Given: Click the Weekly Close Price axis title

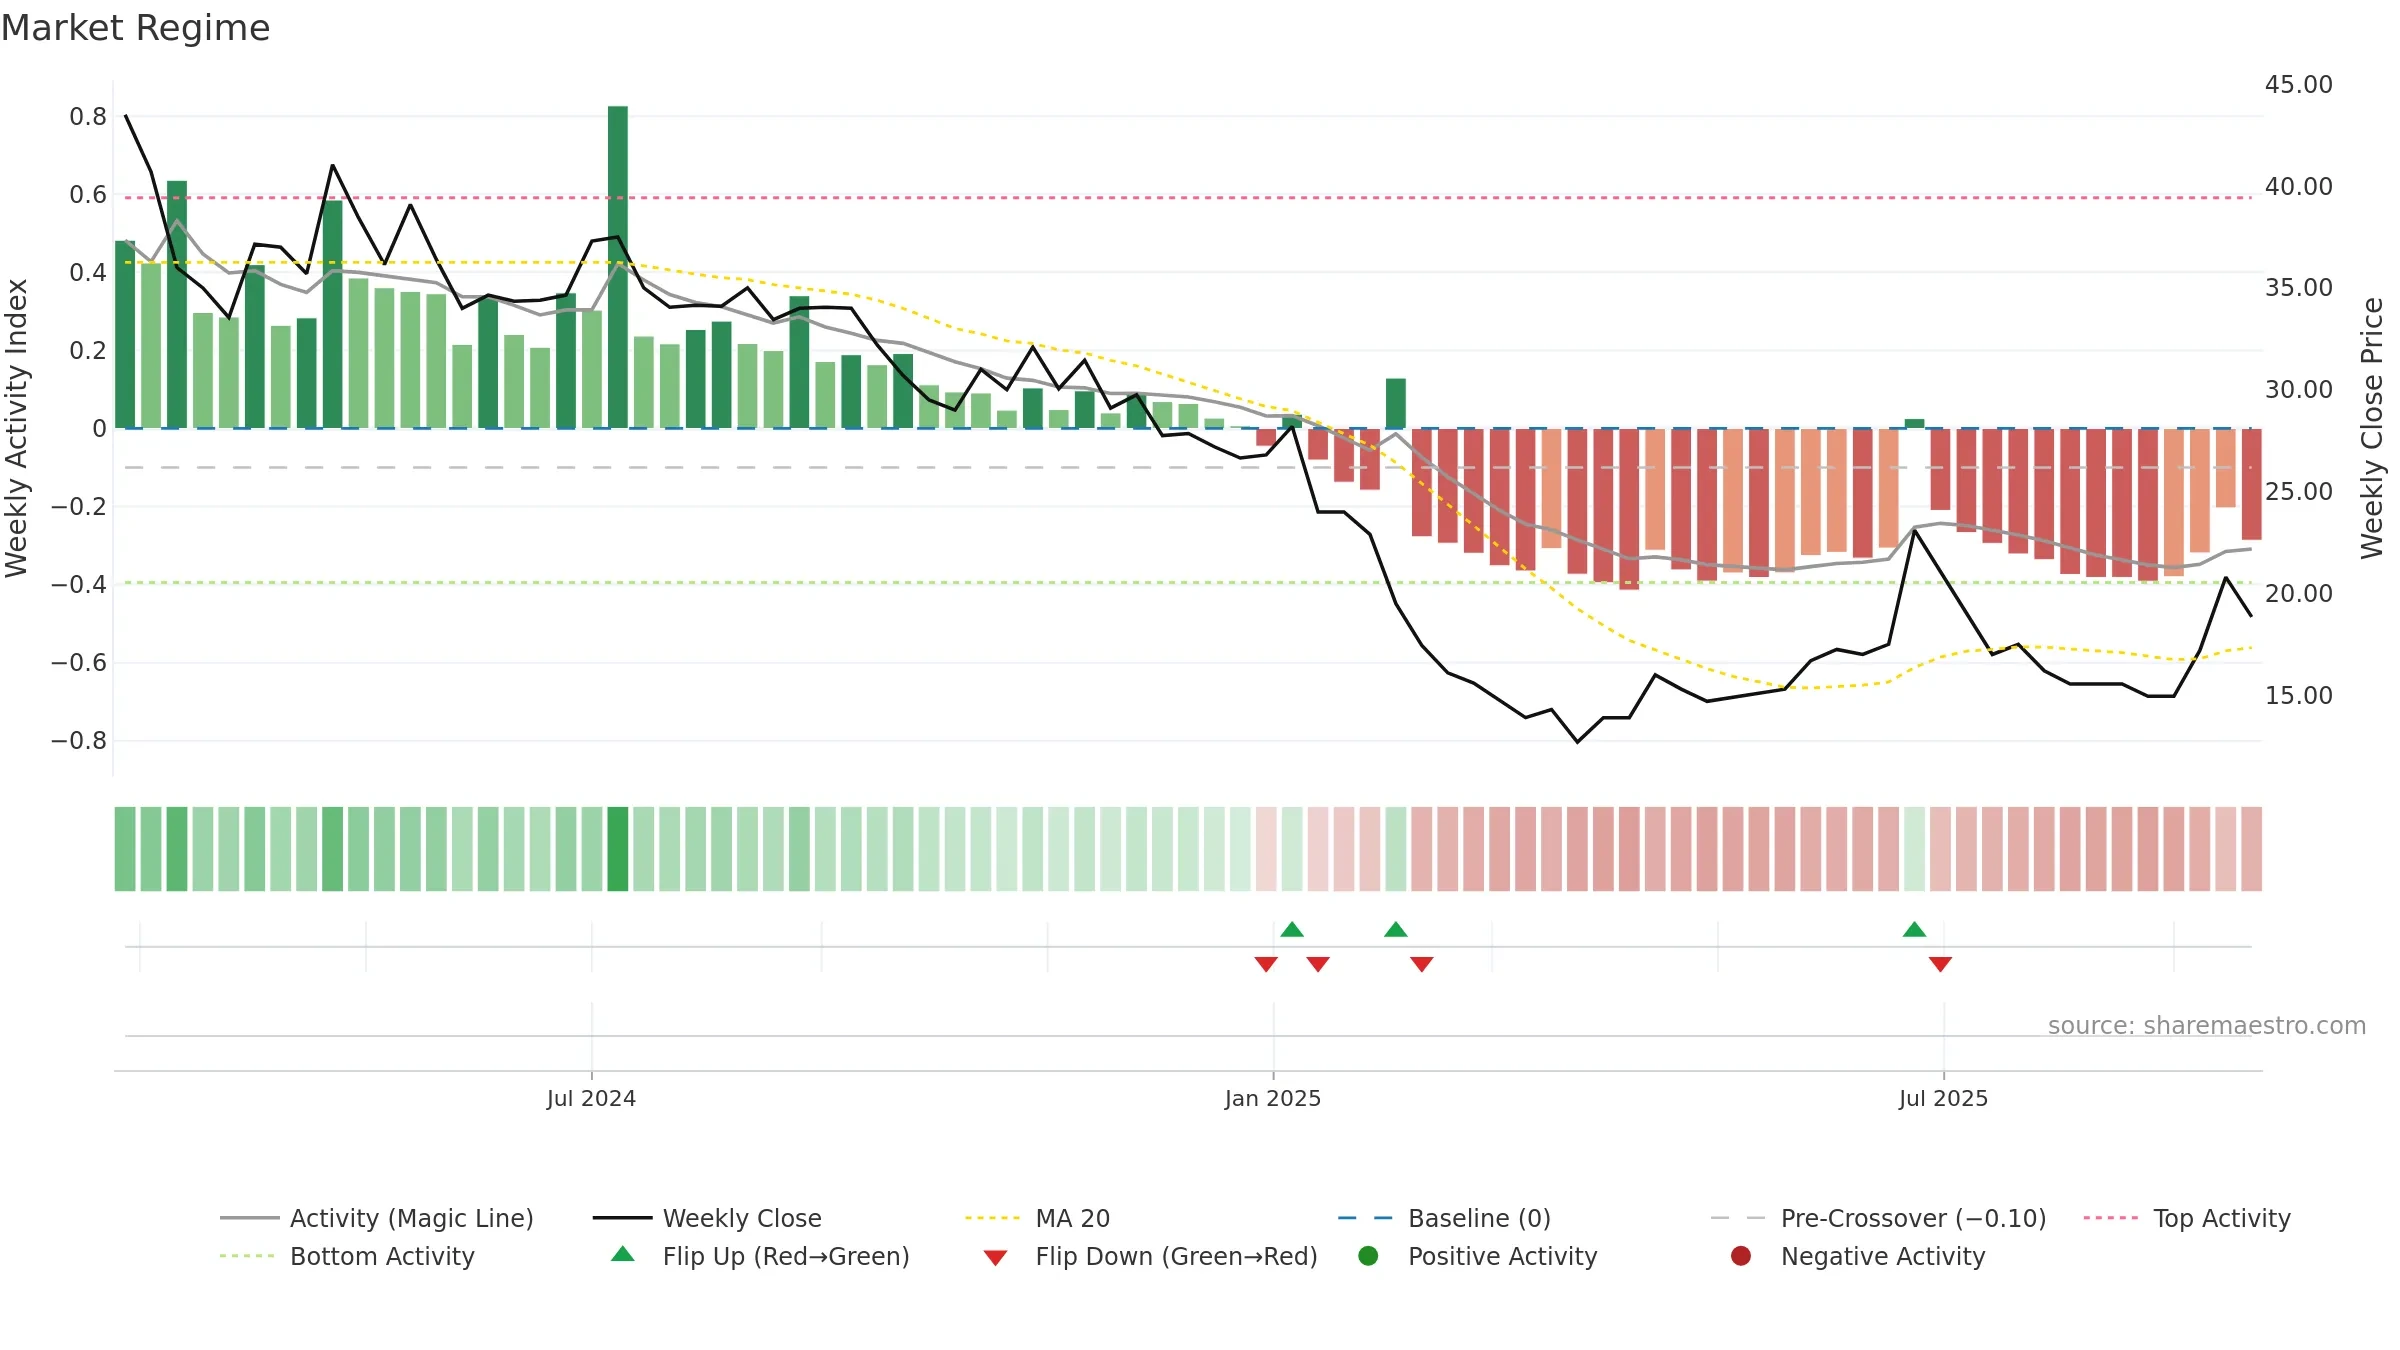Looking at the screenshot, I should tap(2372, 428).
